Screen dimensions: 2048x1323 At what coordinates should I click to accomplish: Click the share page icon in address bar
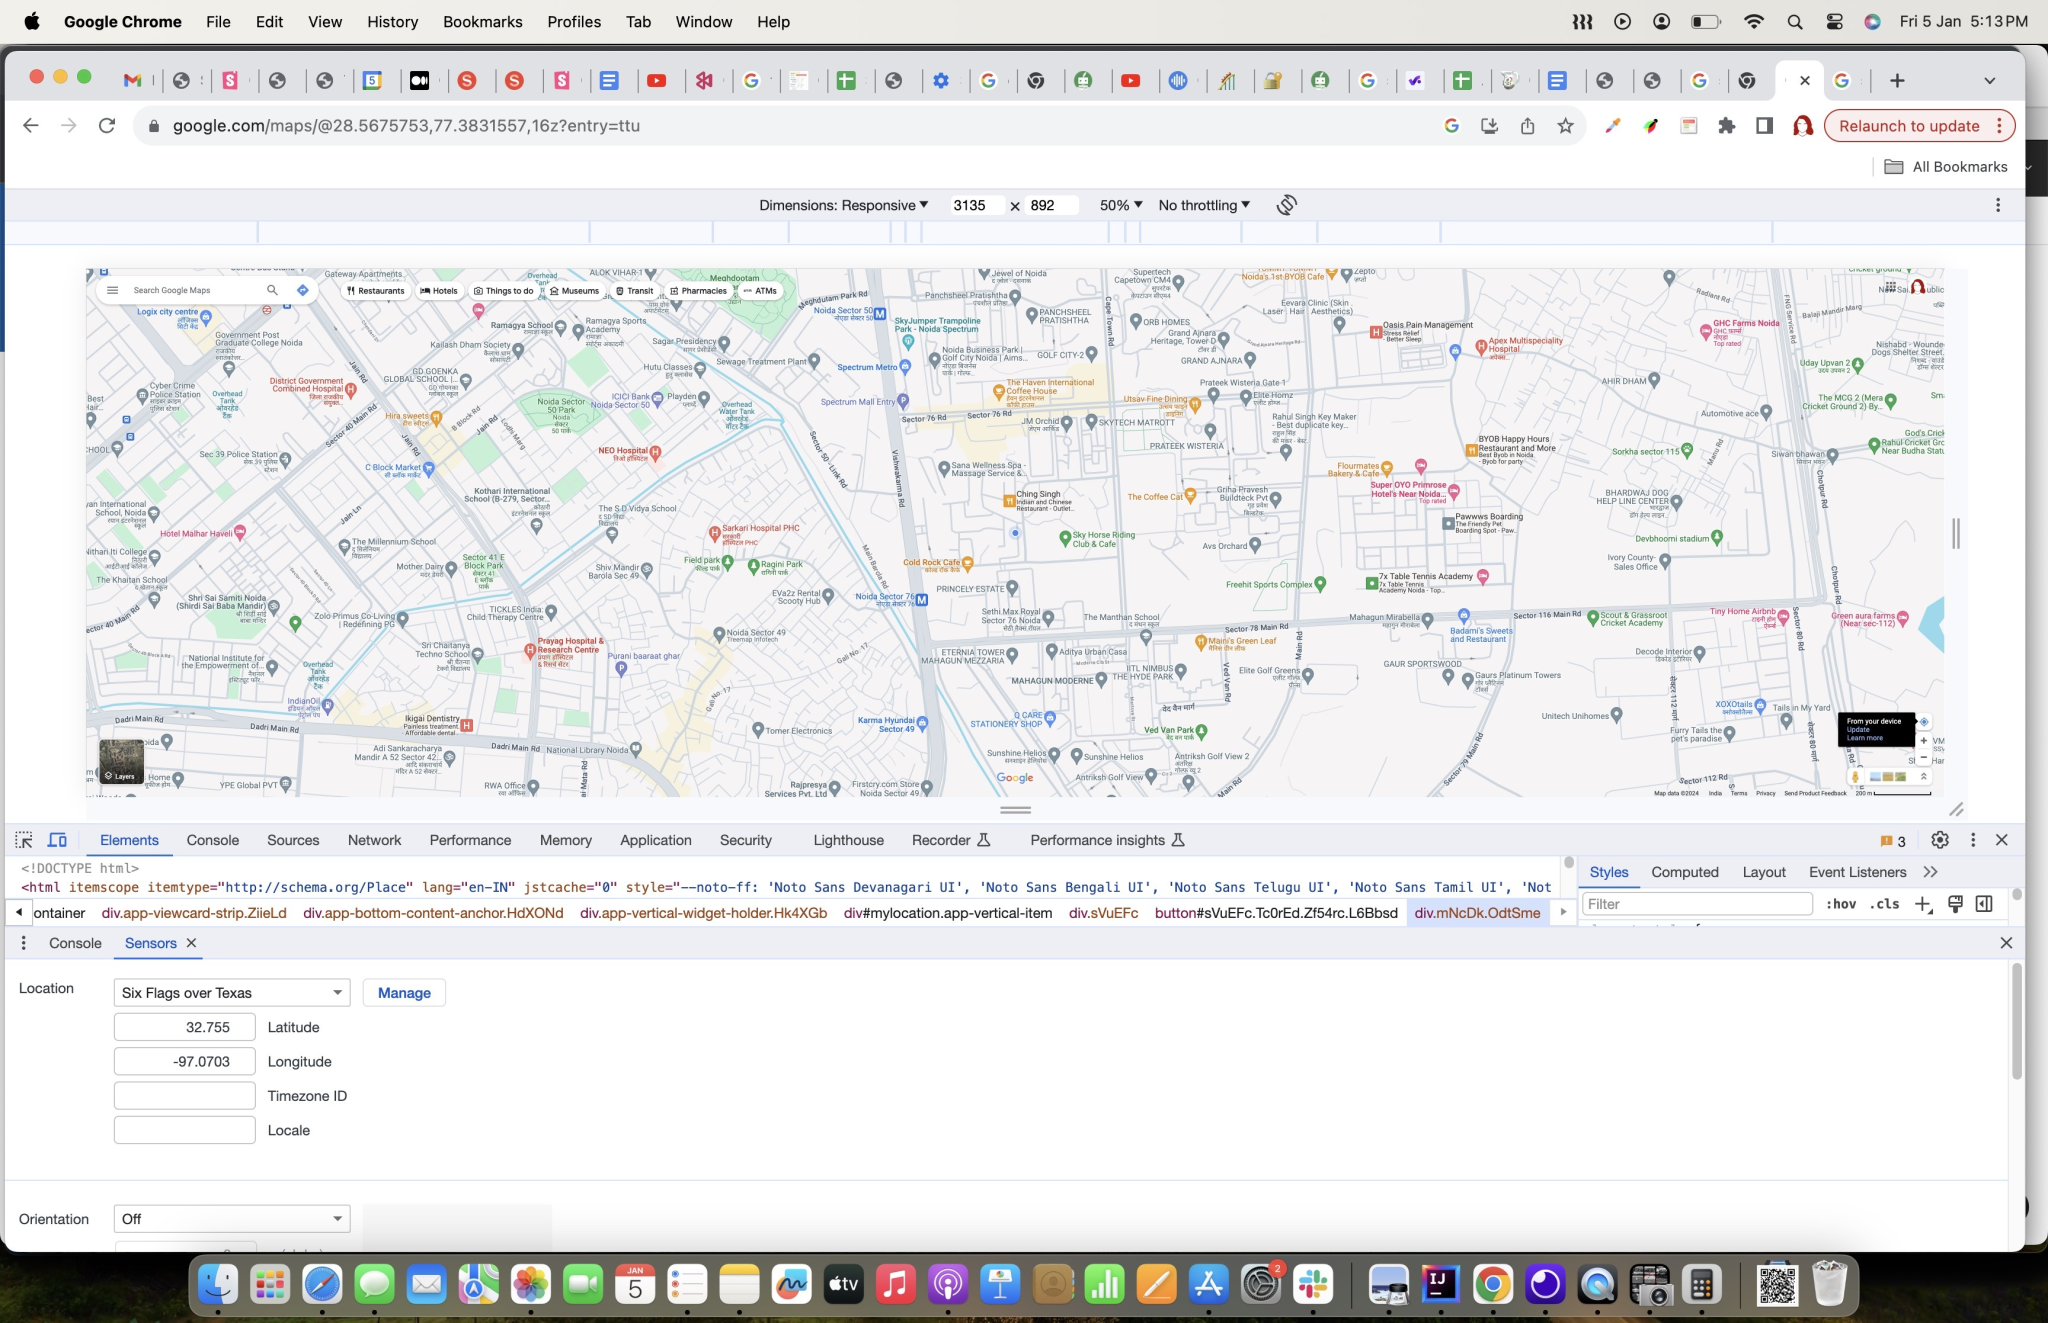click(1527, 126)
